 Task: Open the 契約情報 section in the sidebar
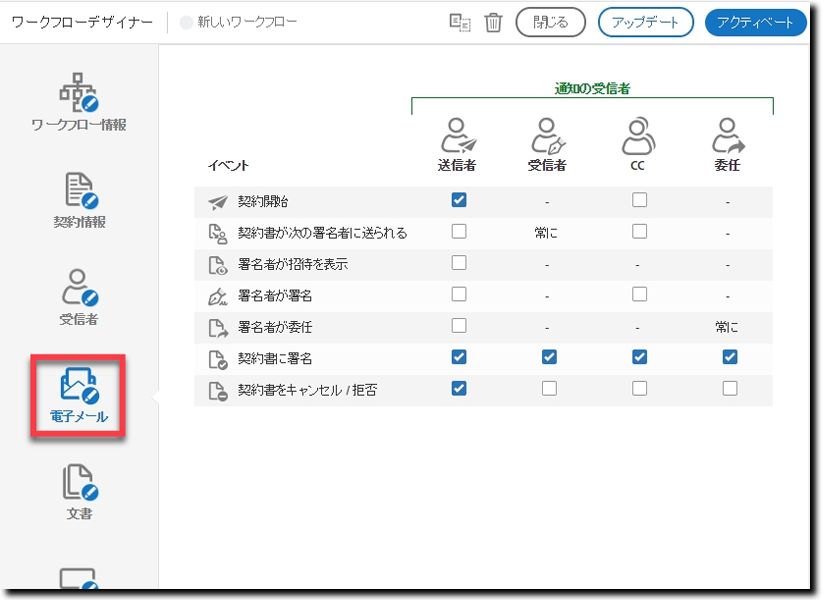(79, 200)
